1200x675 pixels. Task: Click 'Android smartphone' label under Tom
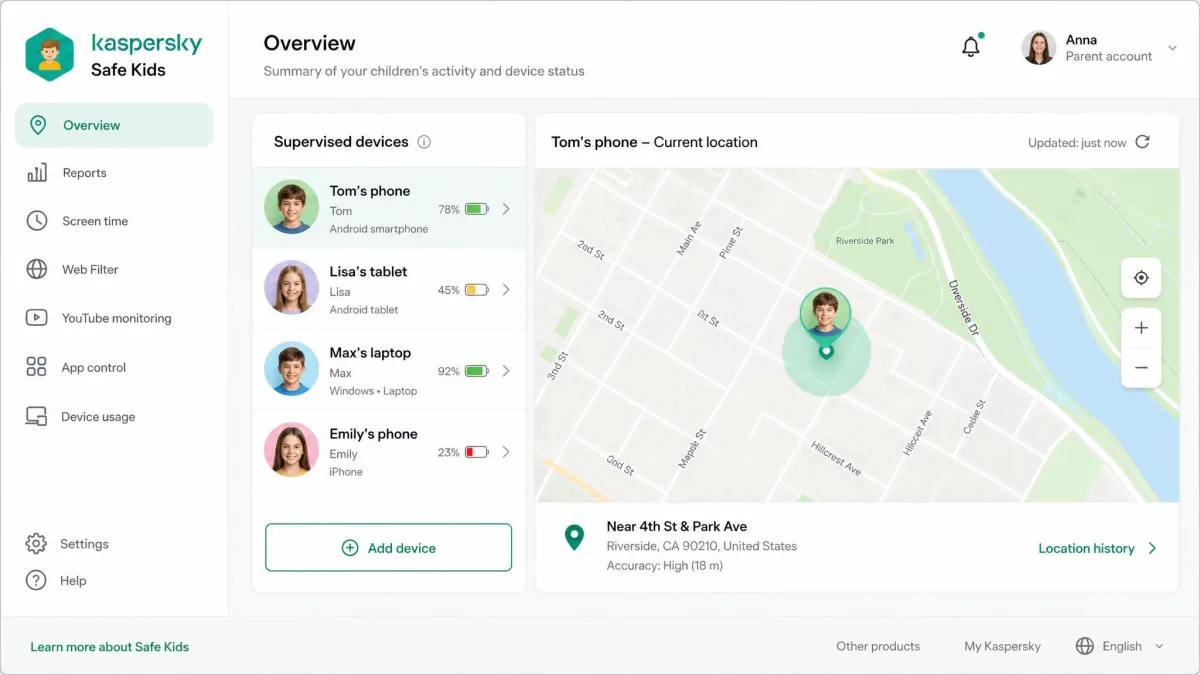coord(379,229)
